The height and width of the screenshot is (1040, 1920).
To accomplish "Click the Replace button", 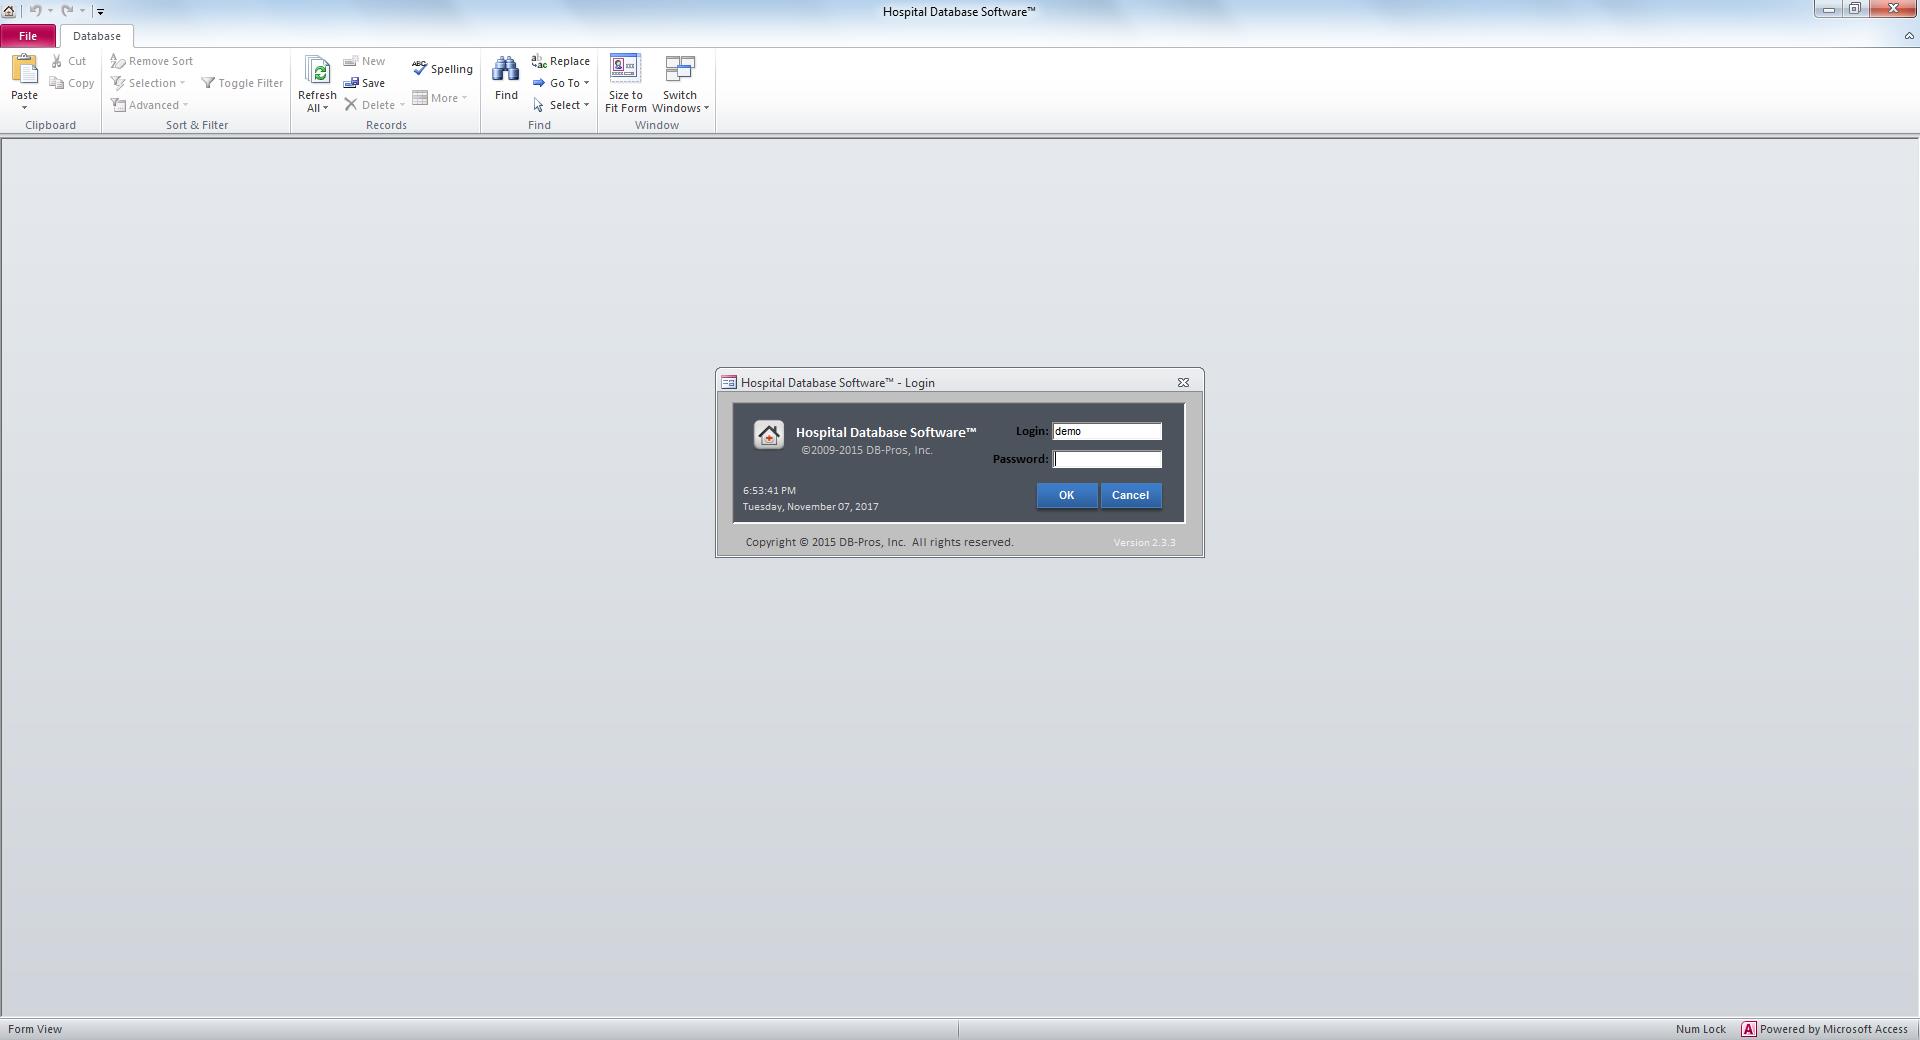I will [x=561, y=61].
